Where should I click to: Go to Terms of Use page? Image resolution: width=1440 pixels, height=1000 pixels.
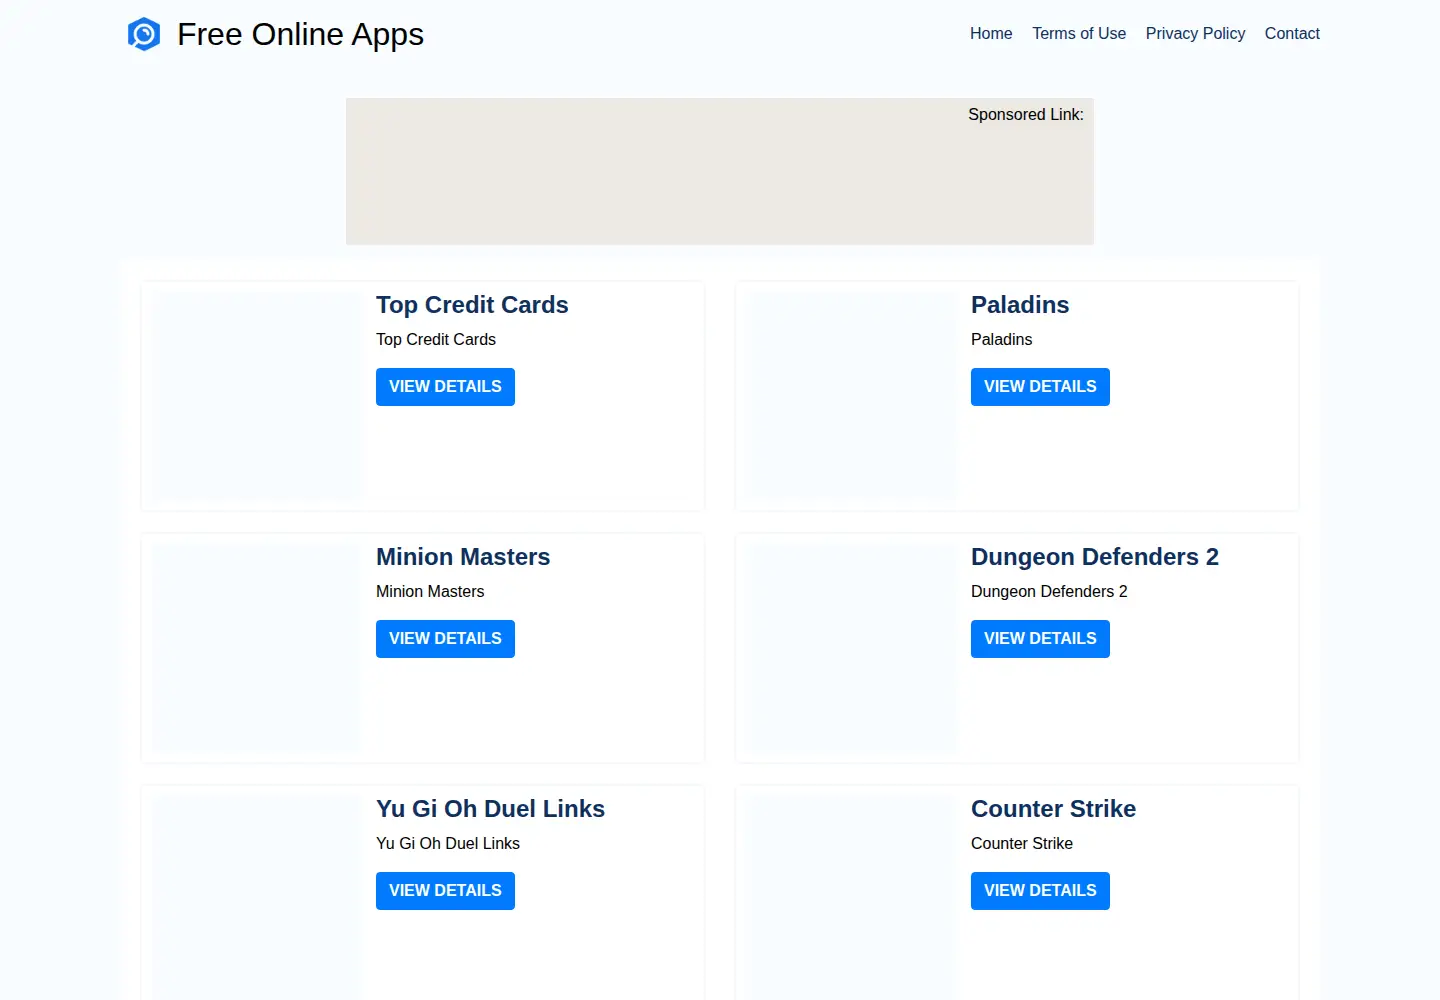coord(1079,34)
